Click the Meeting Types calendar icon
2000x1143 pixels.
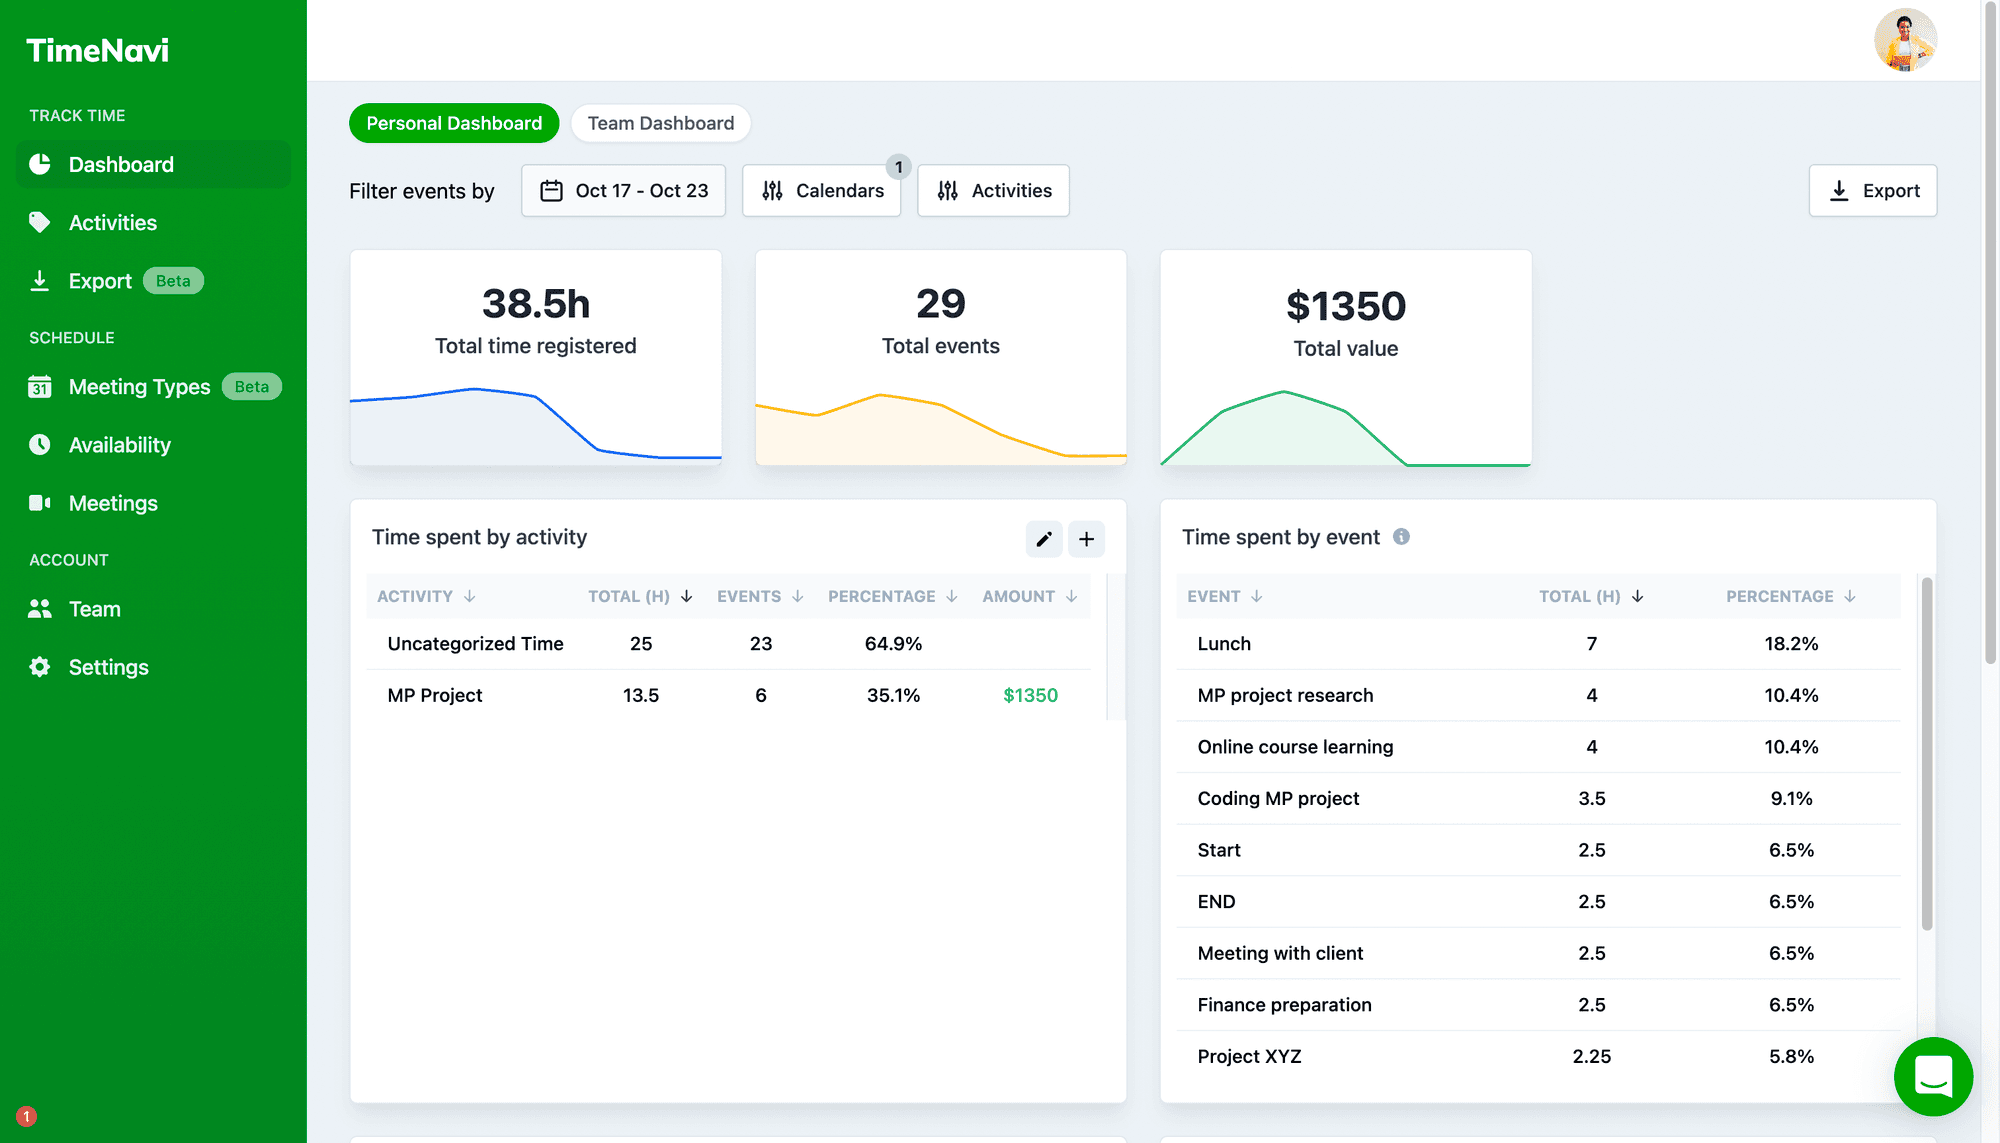(x=40, y=387)
